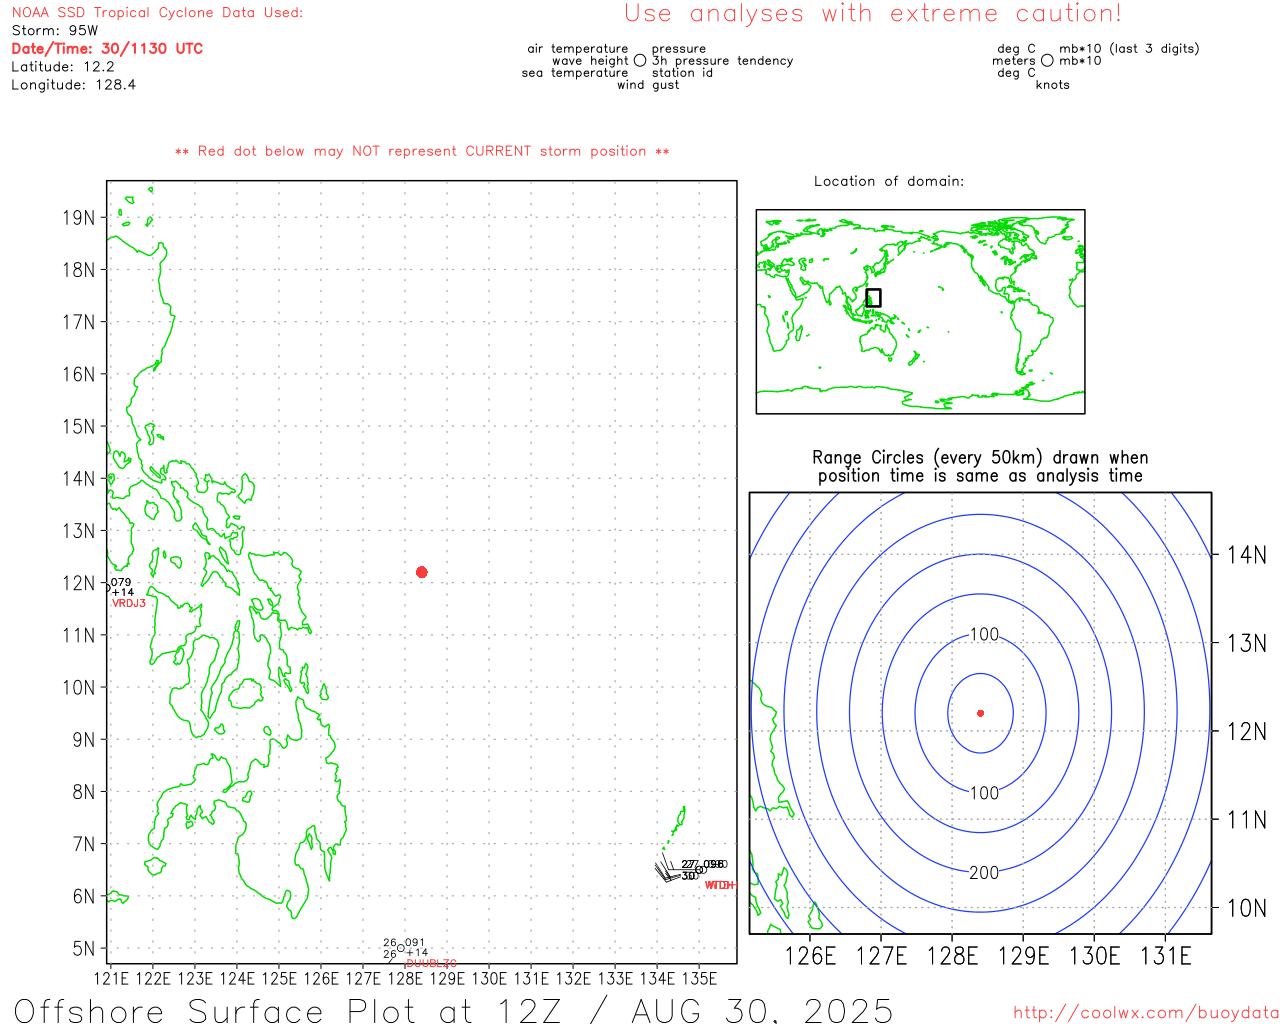
Task: Click the '200' range circle label
Action: pos(984,873)
